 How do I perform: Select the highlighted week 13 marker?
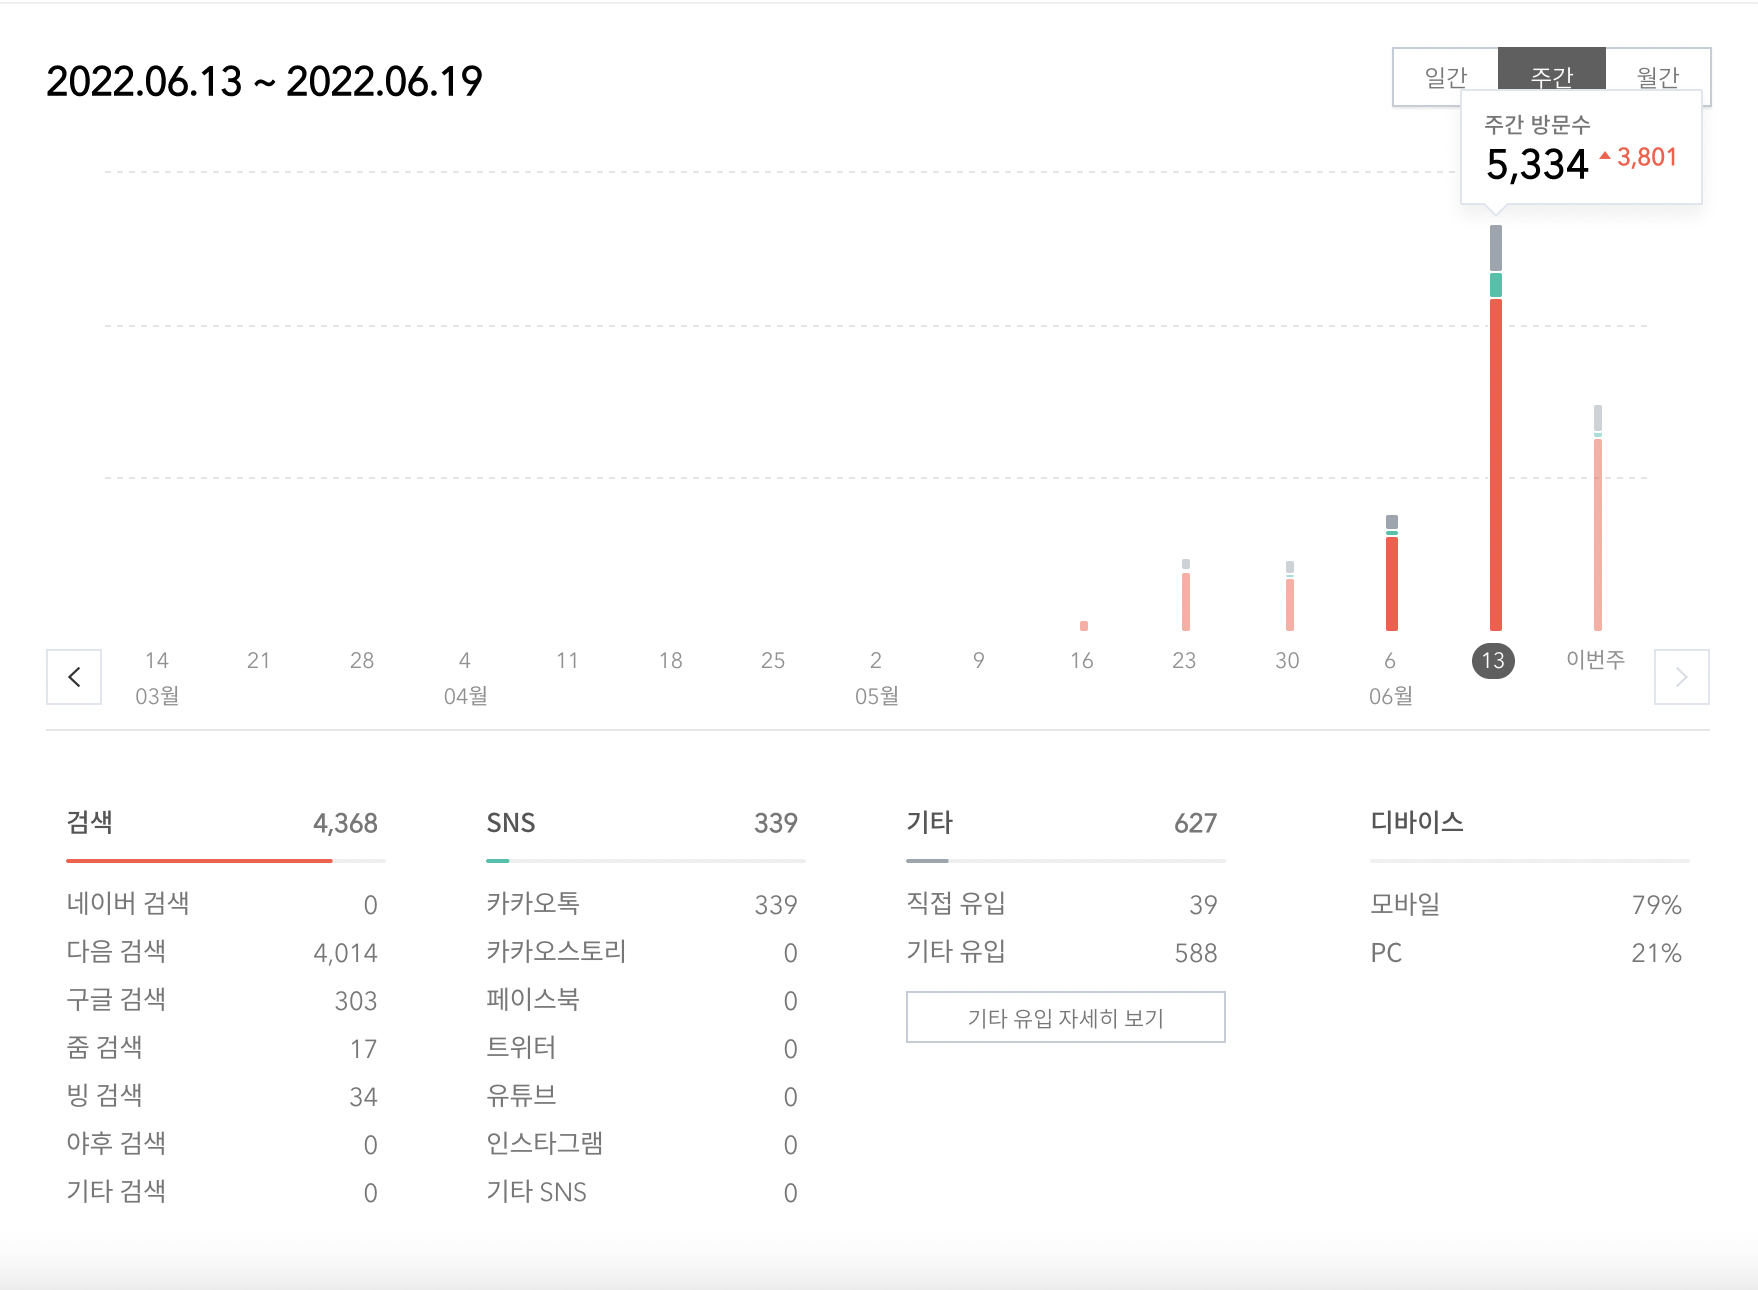[x=1493, y=660]
